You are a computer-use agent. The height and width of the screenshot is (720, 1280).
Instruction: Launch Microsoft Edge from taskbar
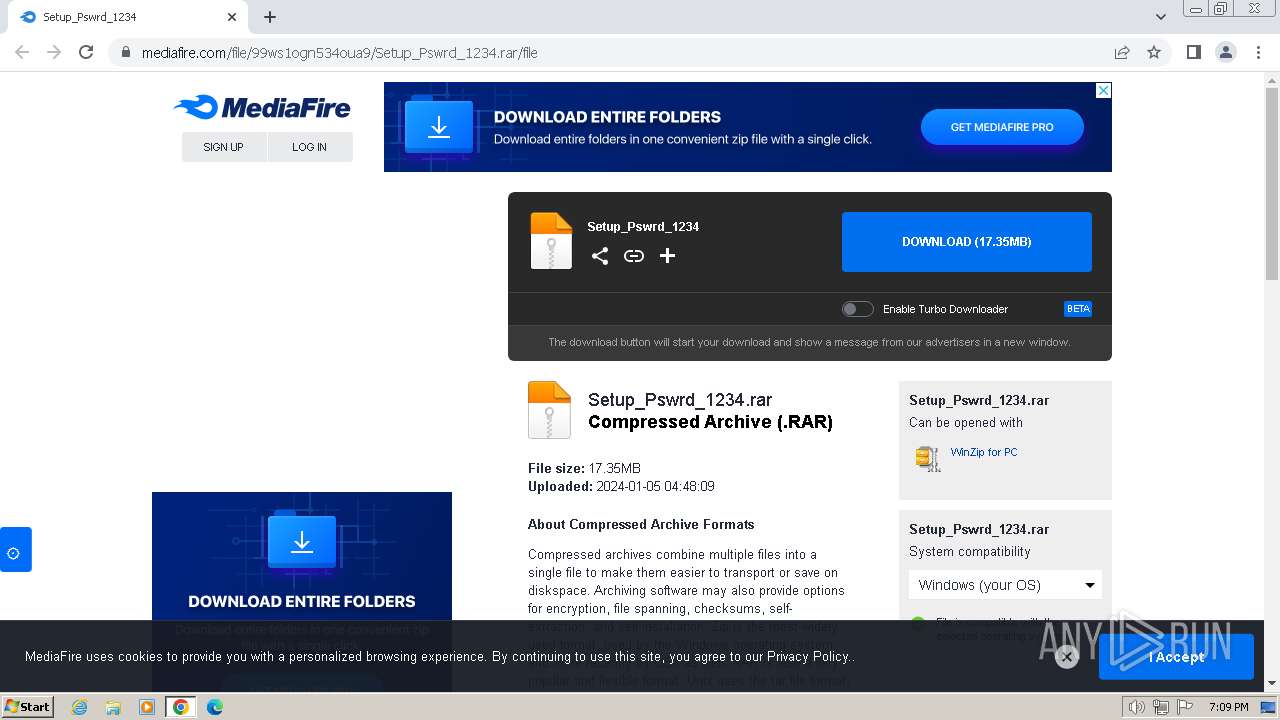click(215, 707)
